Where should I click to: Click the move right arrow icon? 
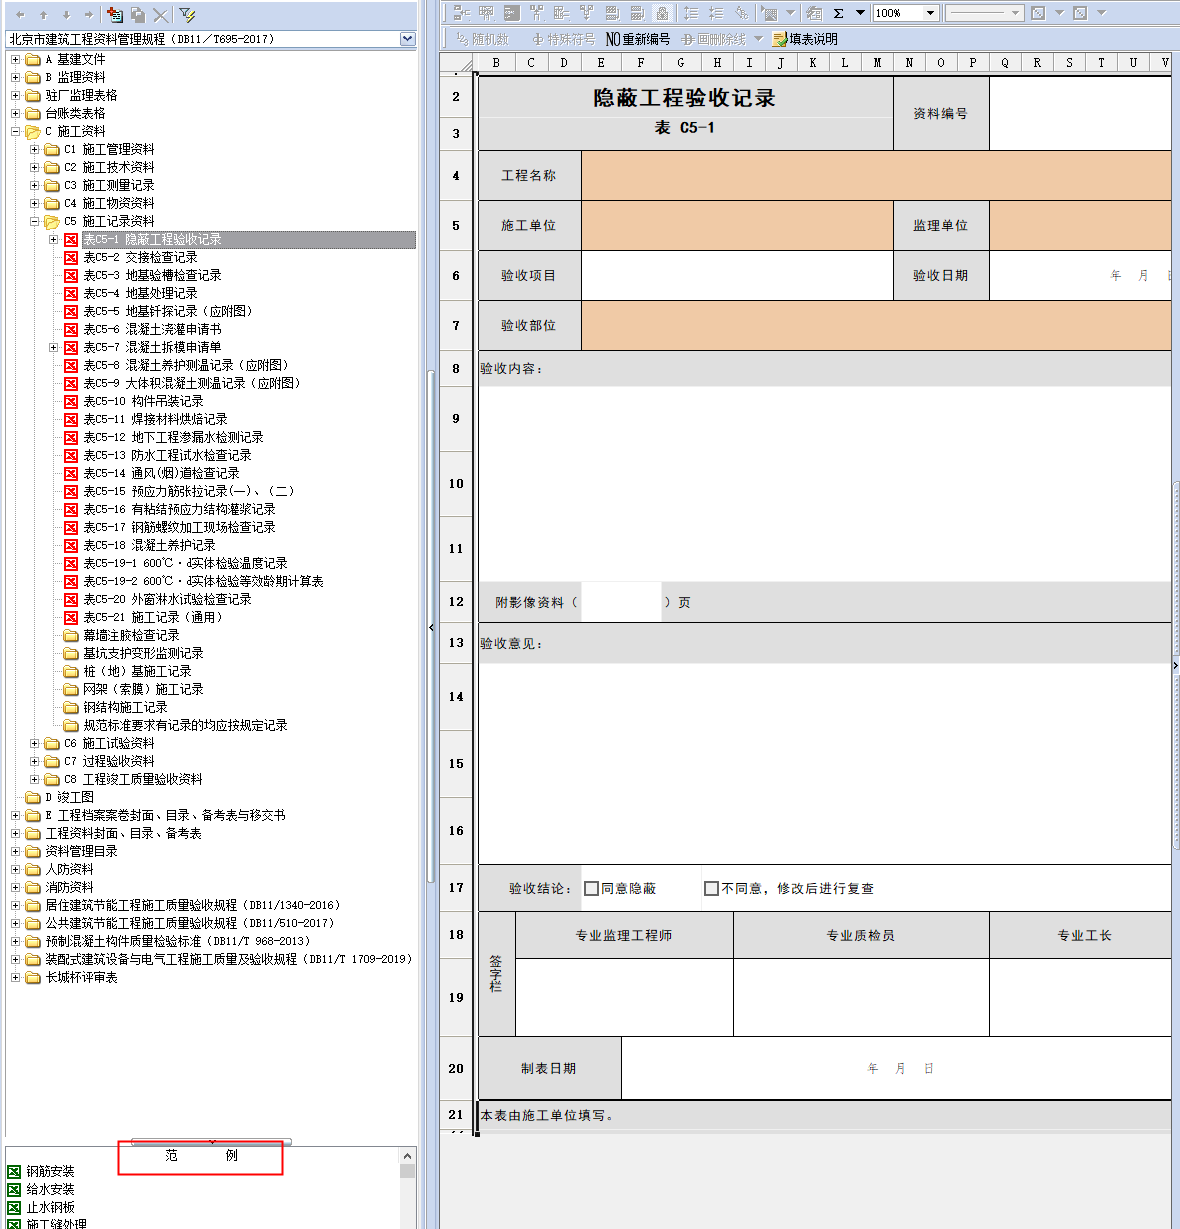point(89,14)
